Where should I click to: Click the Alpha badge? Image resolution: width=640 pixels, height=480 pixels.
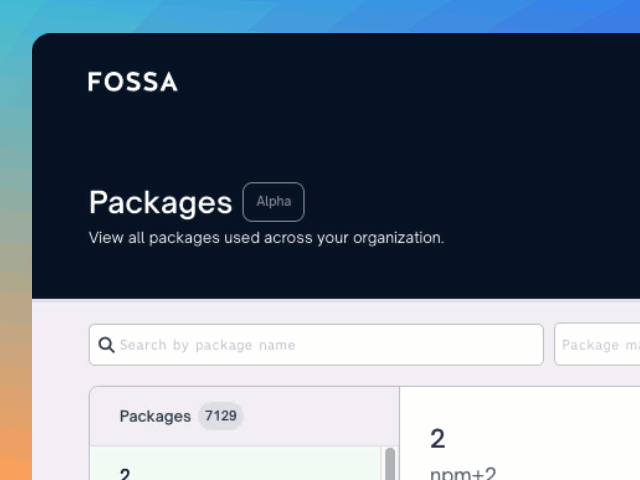(x=273, y=202)
